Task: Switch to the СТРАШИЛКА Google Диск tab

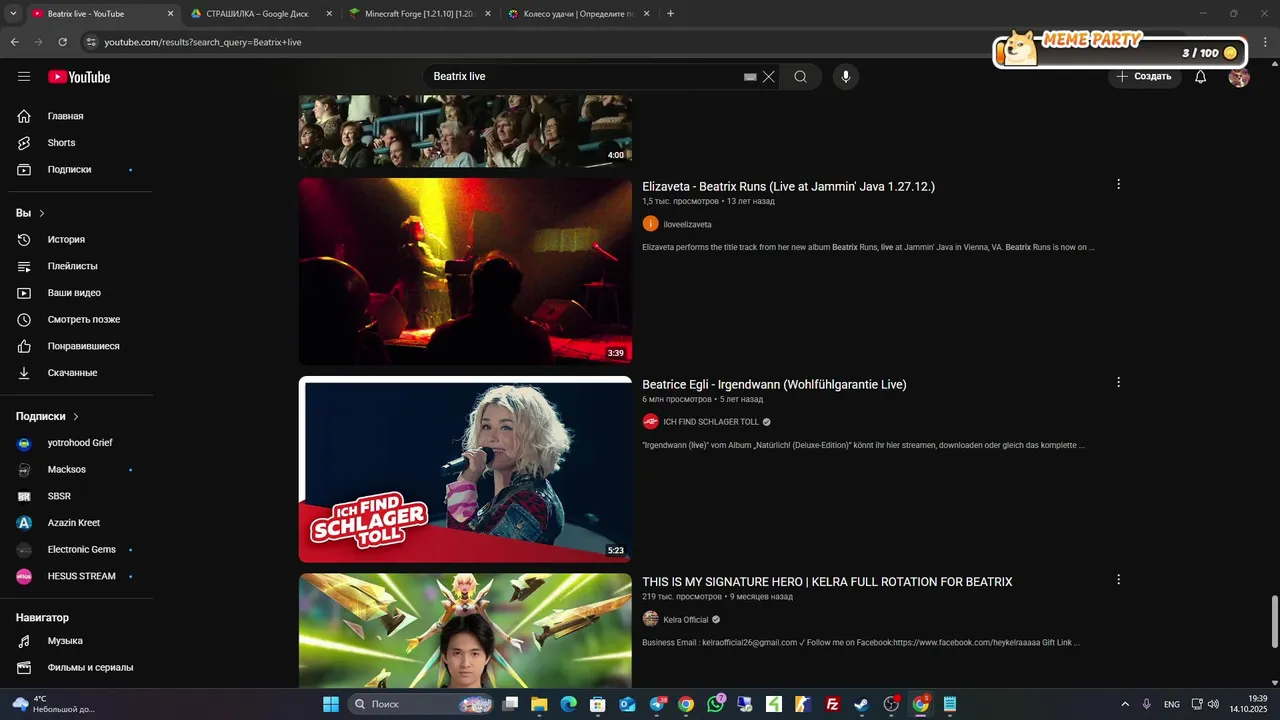Action: [257, 14]
